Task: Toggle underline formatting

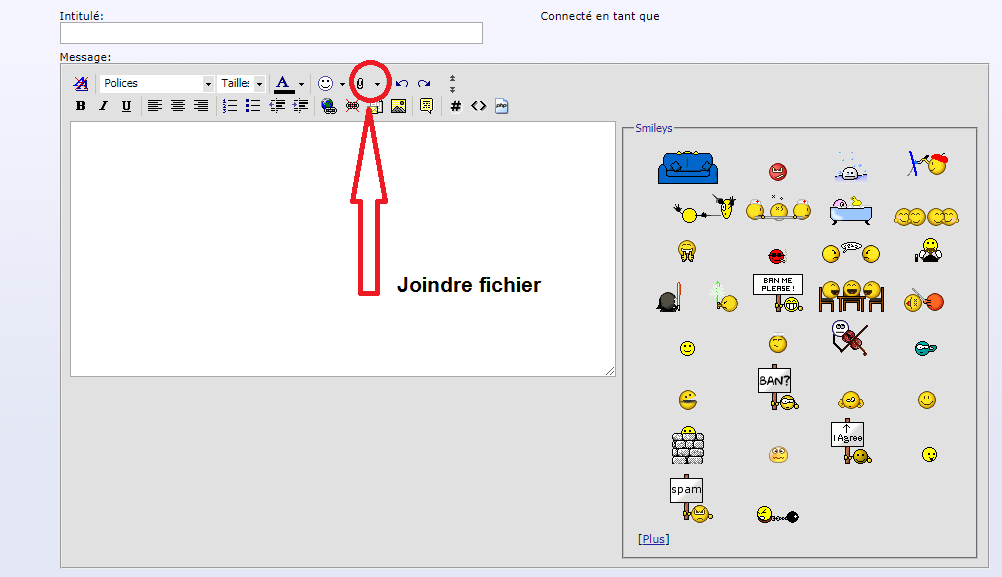Action: coord(126,106)
